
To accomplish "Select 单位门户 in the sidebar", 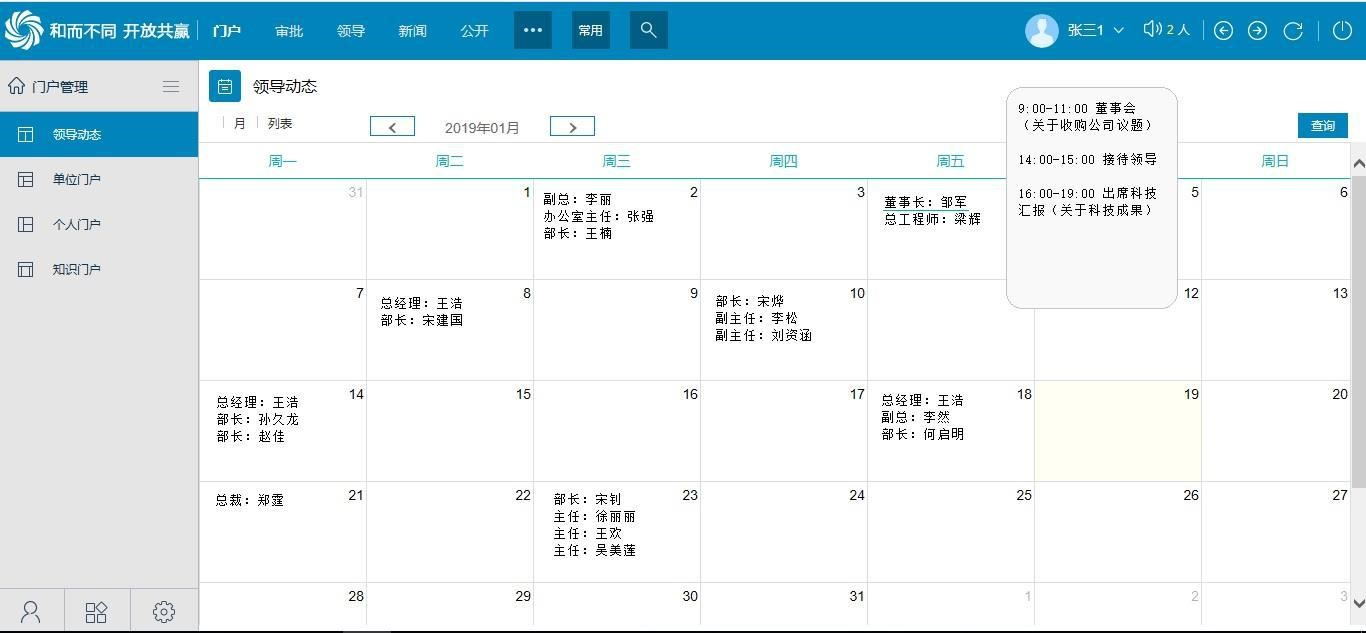I will click(77, 180).
